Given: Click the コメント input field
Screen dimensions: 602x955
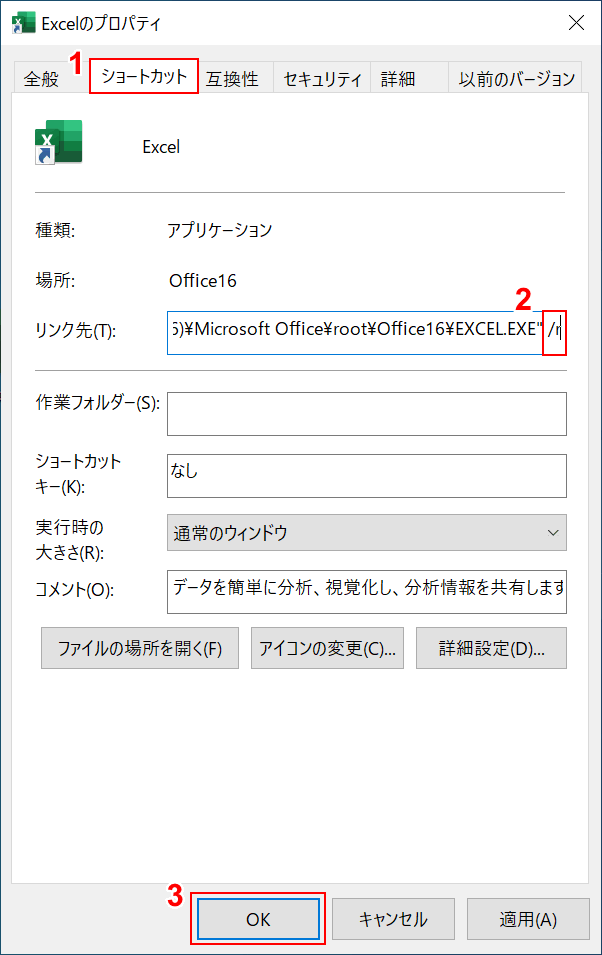Looking at the screenshot, I should click(366, 591).
